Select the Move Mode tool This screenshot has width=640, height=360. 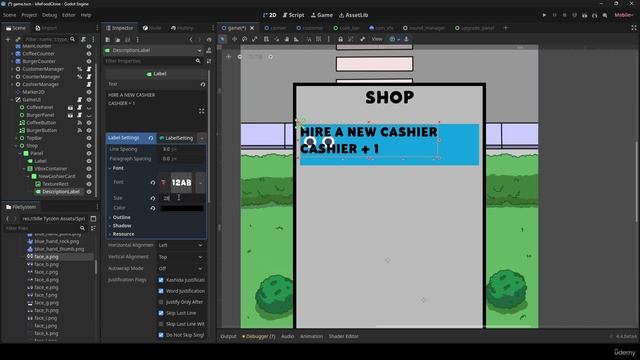[x=234, y=39]
